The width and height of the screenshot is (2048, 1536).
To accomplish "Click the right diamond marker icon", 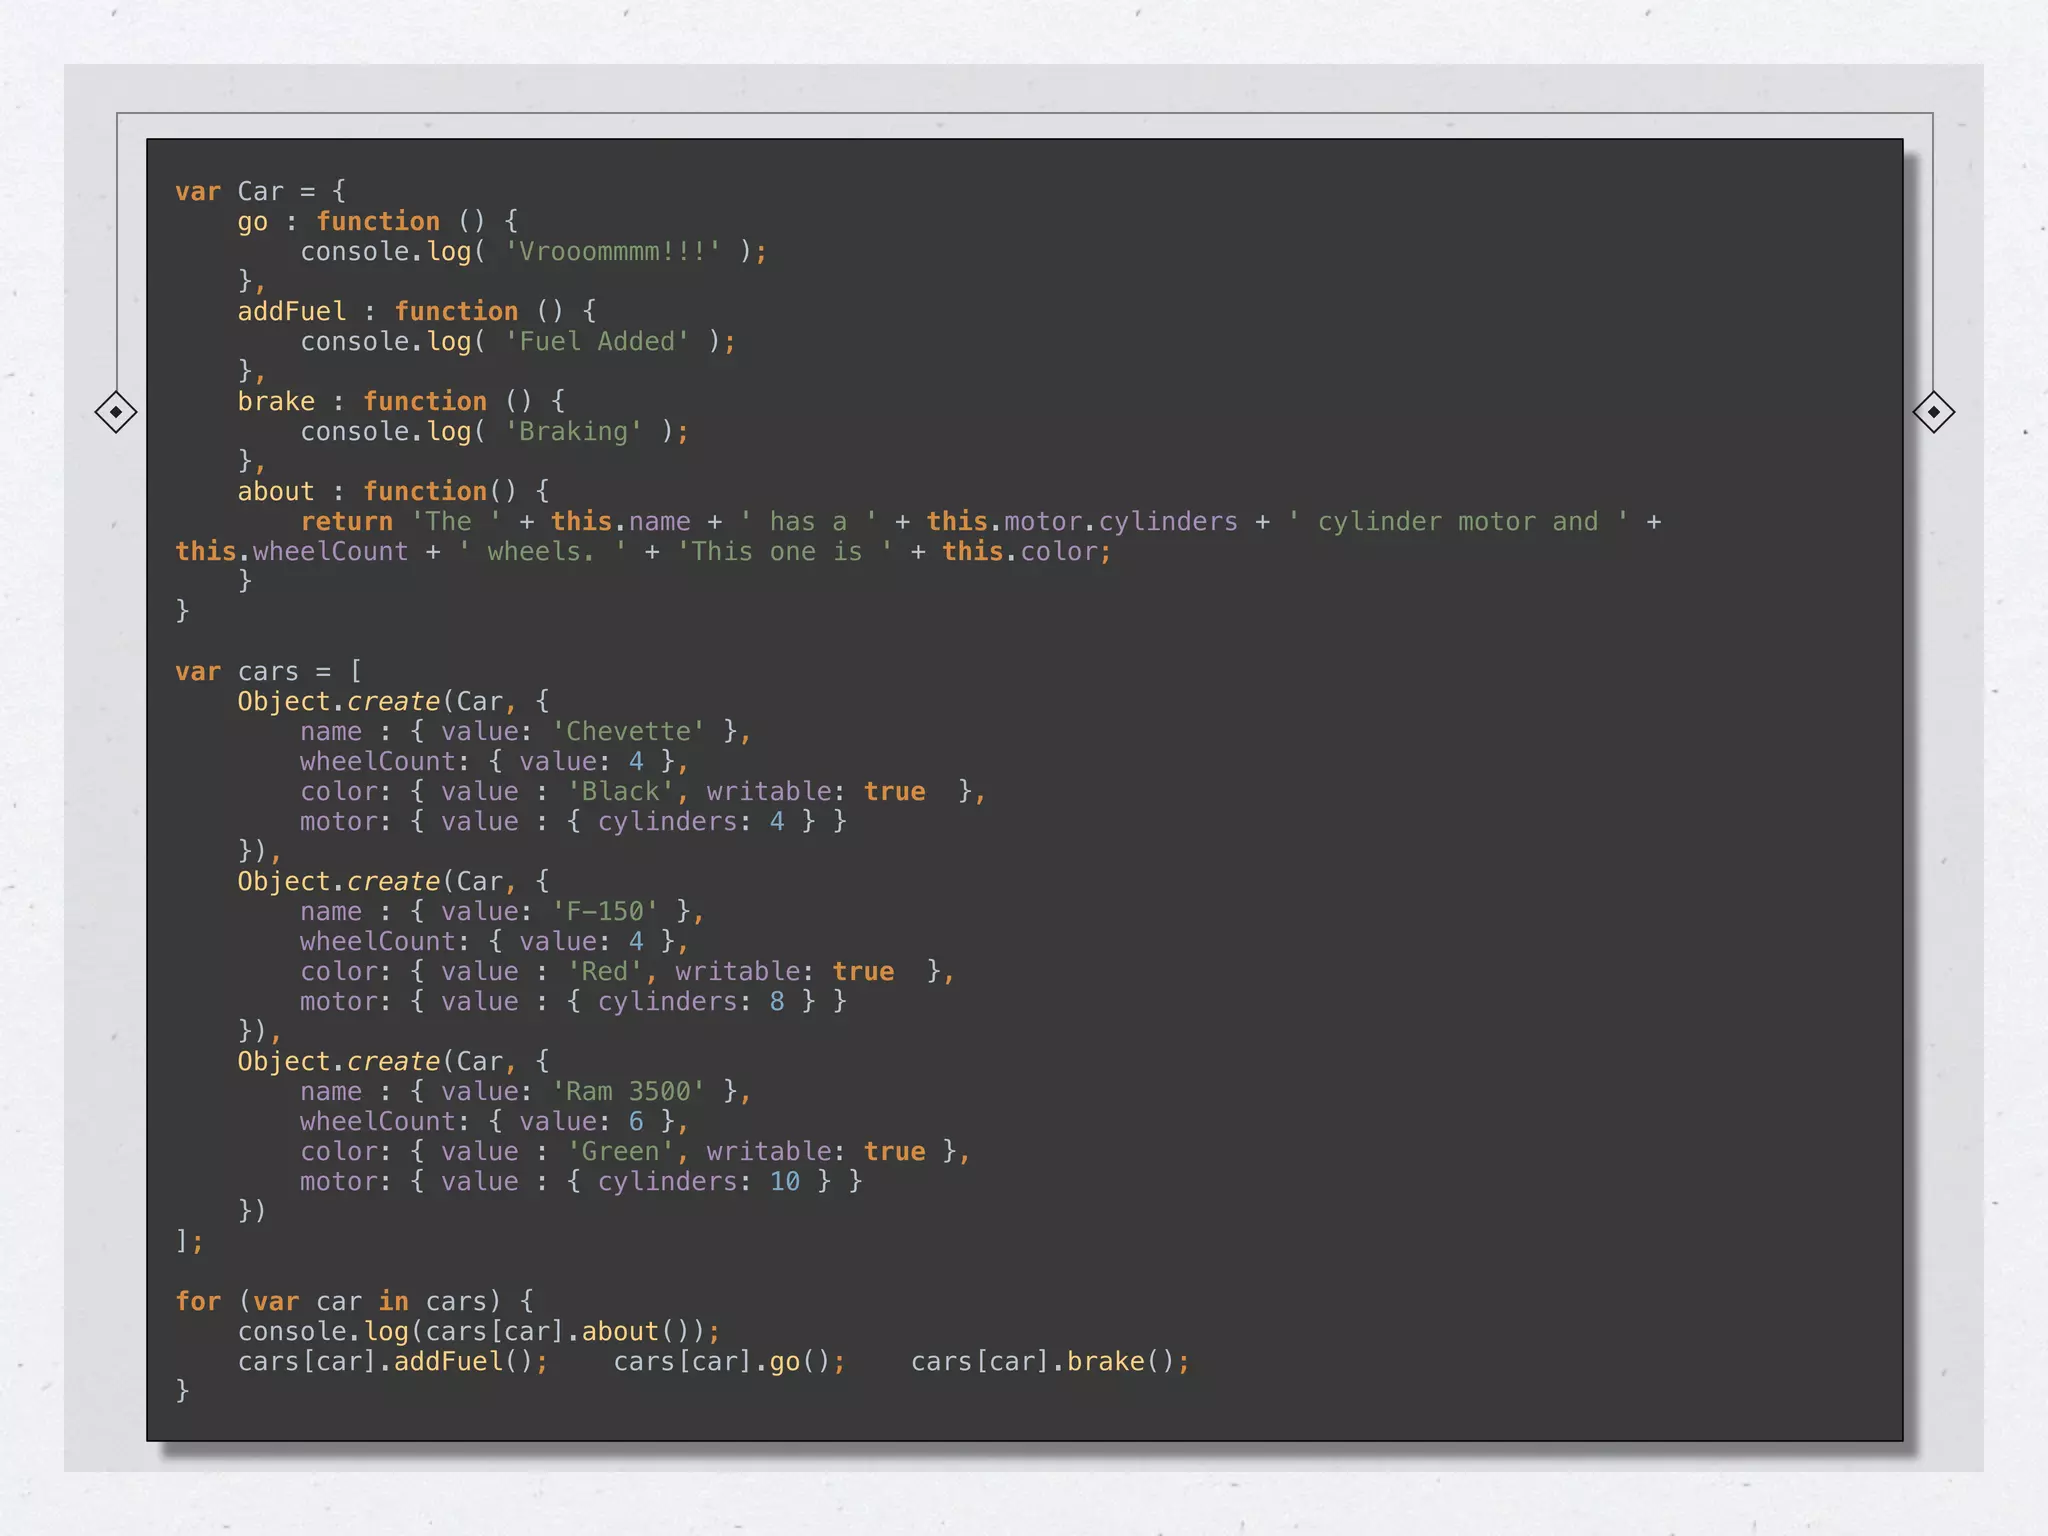I will pyautogui.click(x=1933, y=412).
